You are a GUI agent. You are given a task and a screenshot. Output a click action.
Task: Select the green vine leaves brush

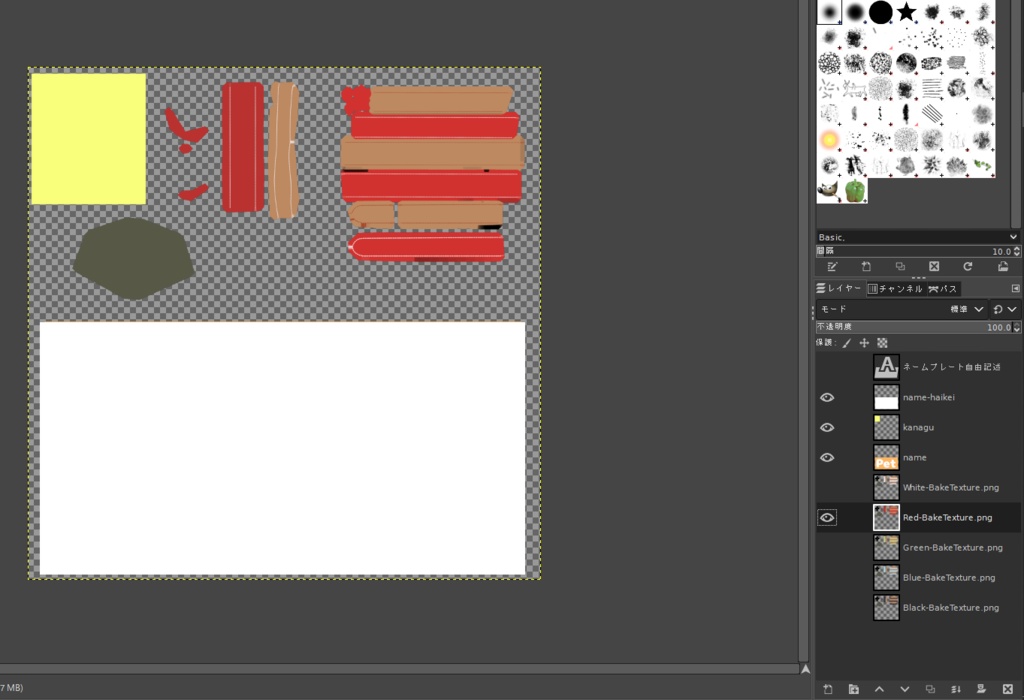[x=983, y=165]
